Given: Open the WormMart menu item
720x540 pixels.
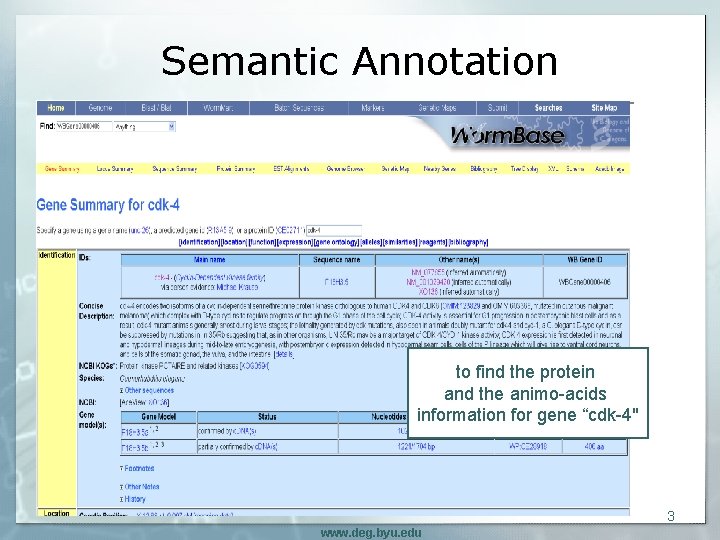Looking at the screenshot, I should (218, 108).
